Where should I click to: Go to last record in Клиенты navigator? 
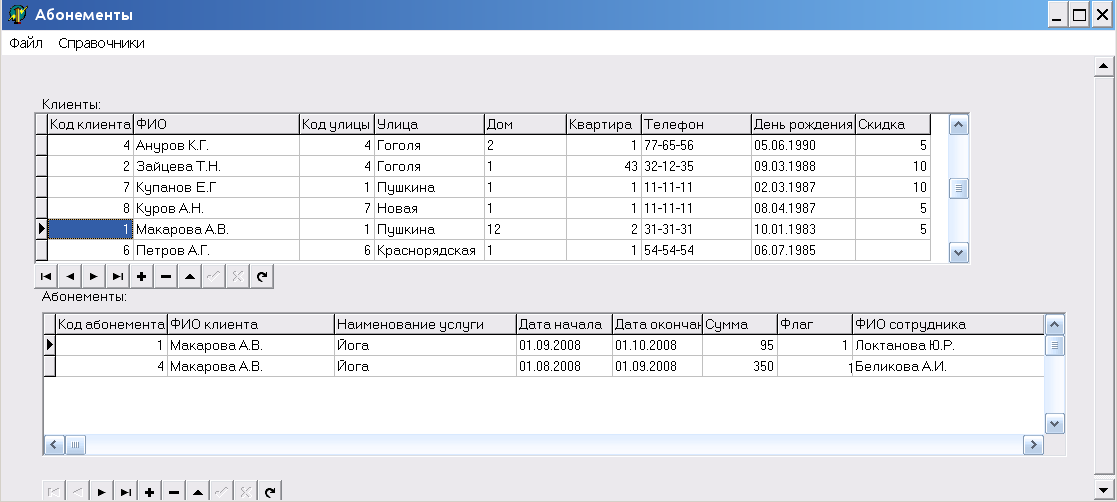118,277
